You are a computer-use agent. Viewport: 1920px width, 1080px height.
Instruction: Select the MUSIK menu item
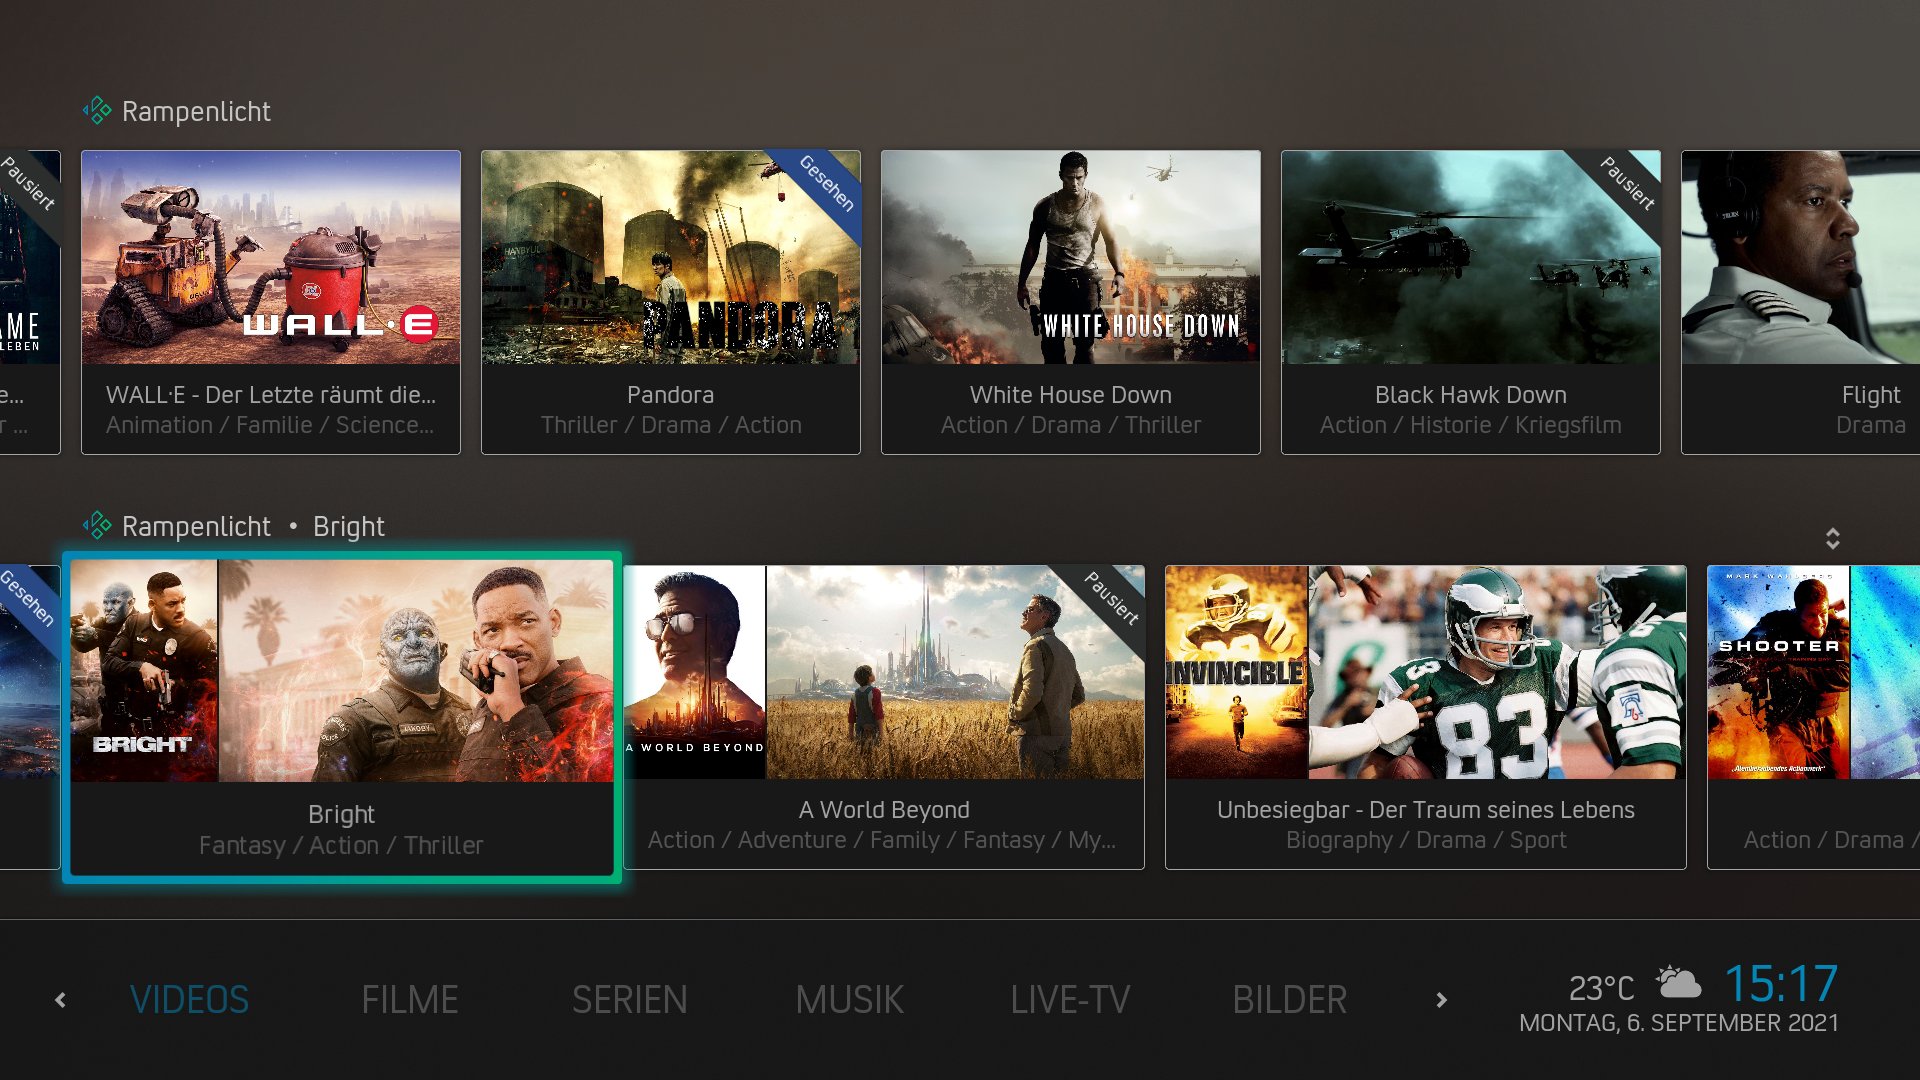point(849,999)
